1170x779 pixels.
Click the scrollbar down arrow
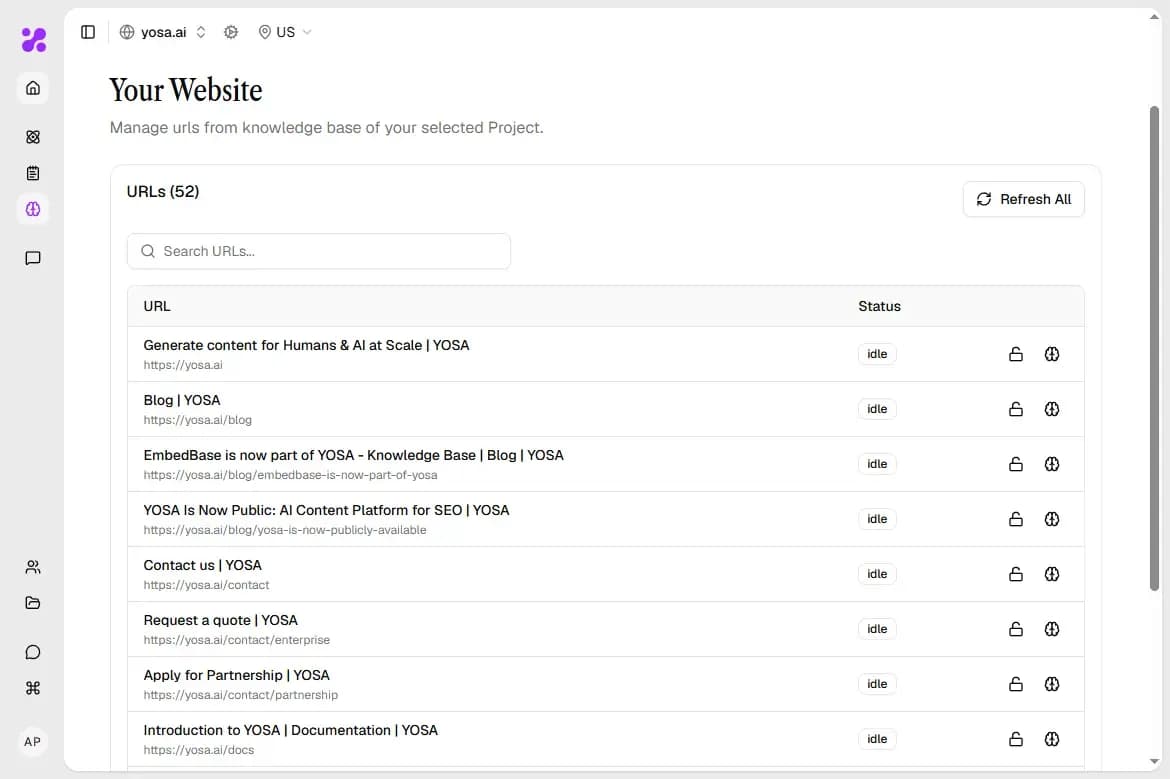pos(1154,762)
